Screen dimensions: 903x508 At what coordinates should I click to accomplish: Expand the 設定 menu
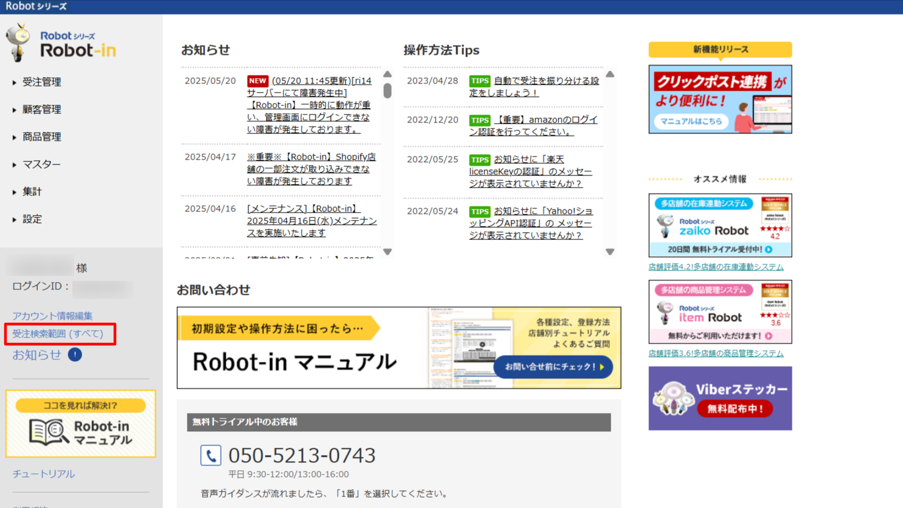(27, 219)
